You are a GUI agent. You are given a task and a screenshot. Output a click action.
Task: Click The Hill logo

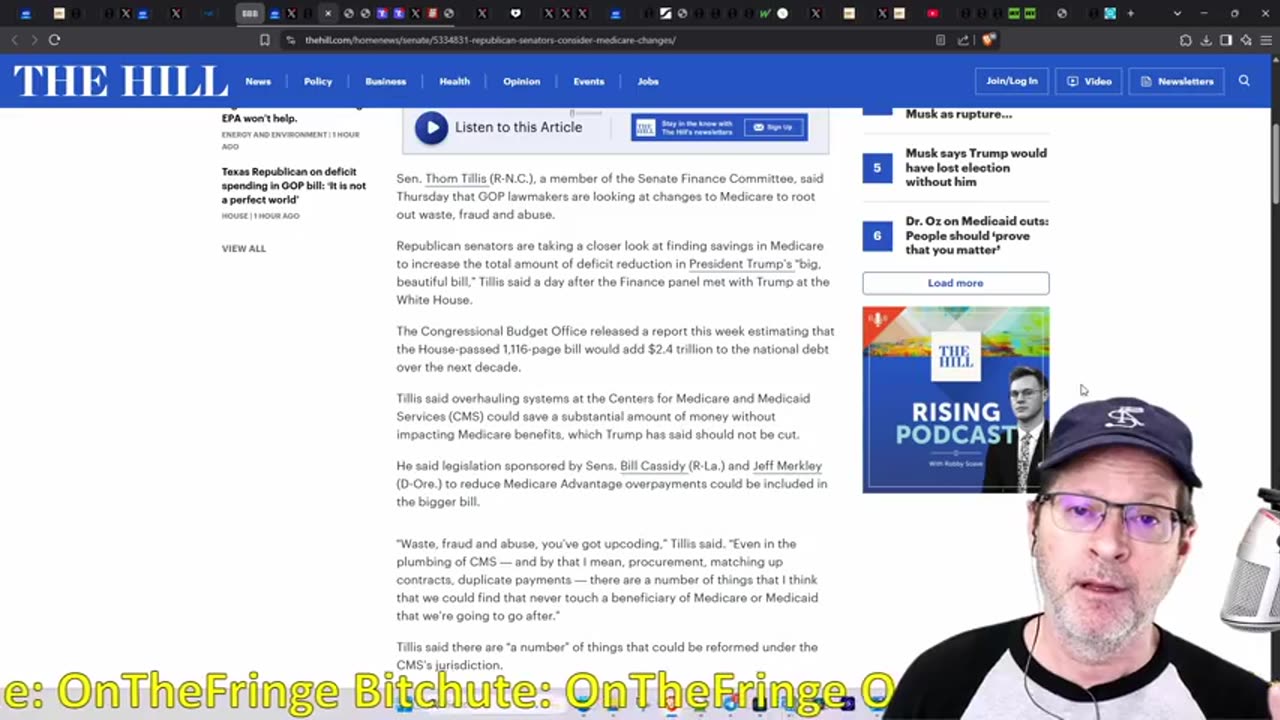121,81
